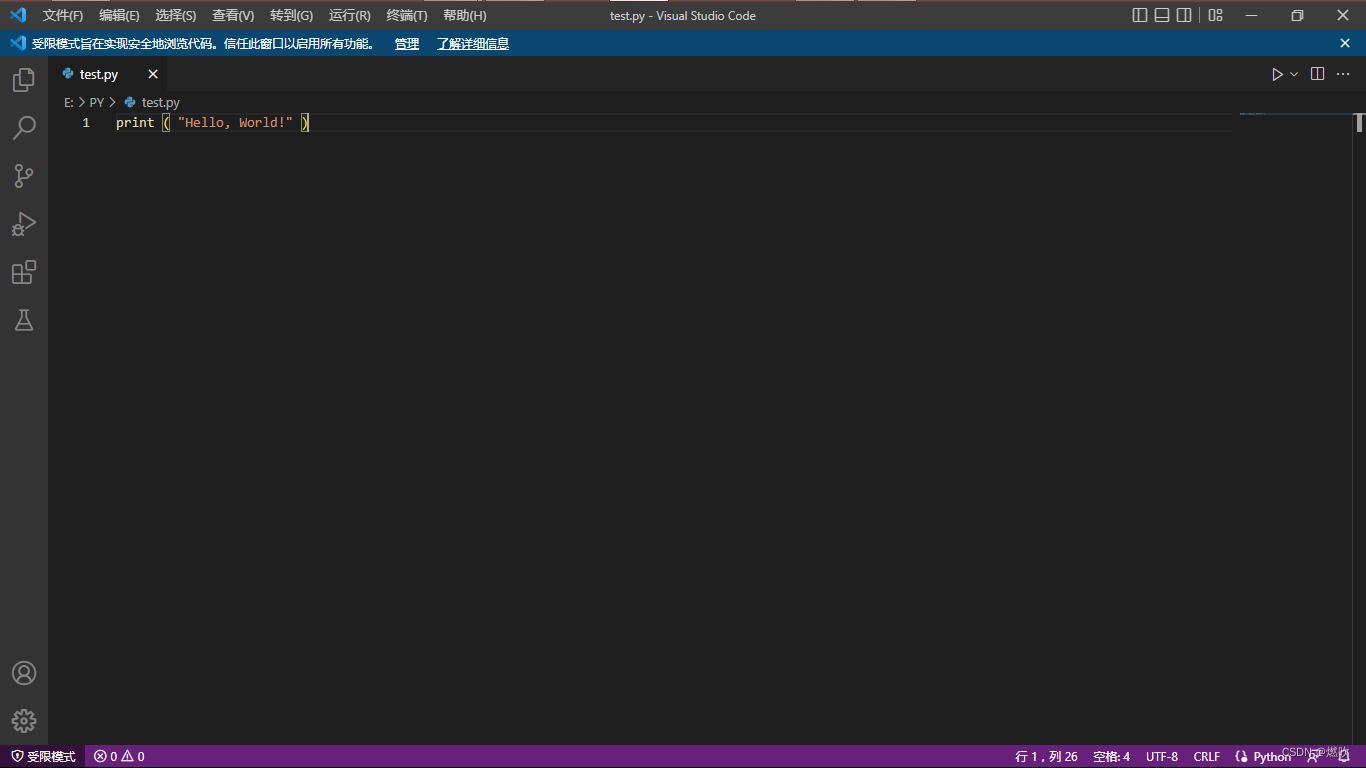Open the run options dropdown arrow
The height and width of the screenshot is (768, 1366).
(x=1294, y=73)
